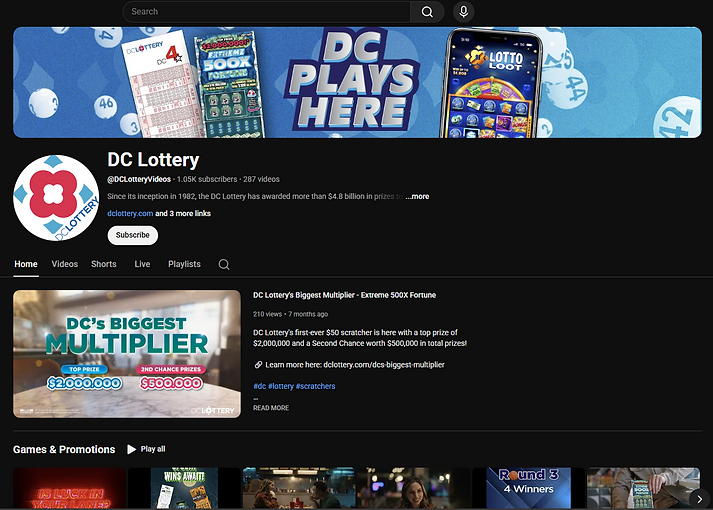The image size is (713, 510).
Task: Click the DC Lottery channel avatar logo
Action: (x=56, y=198)
